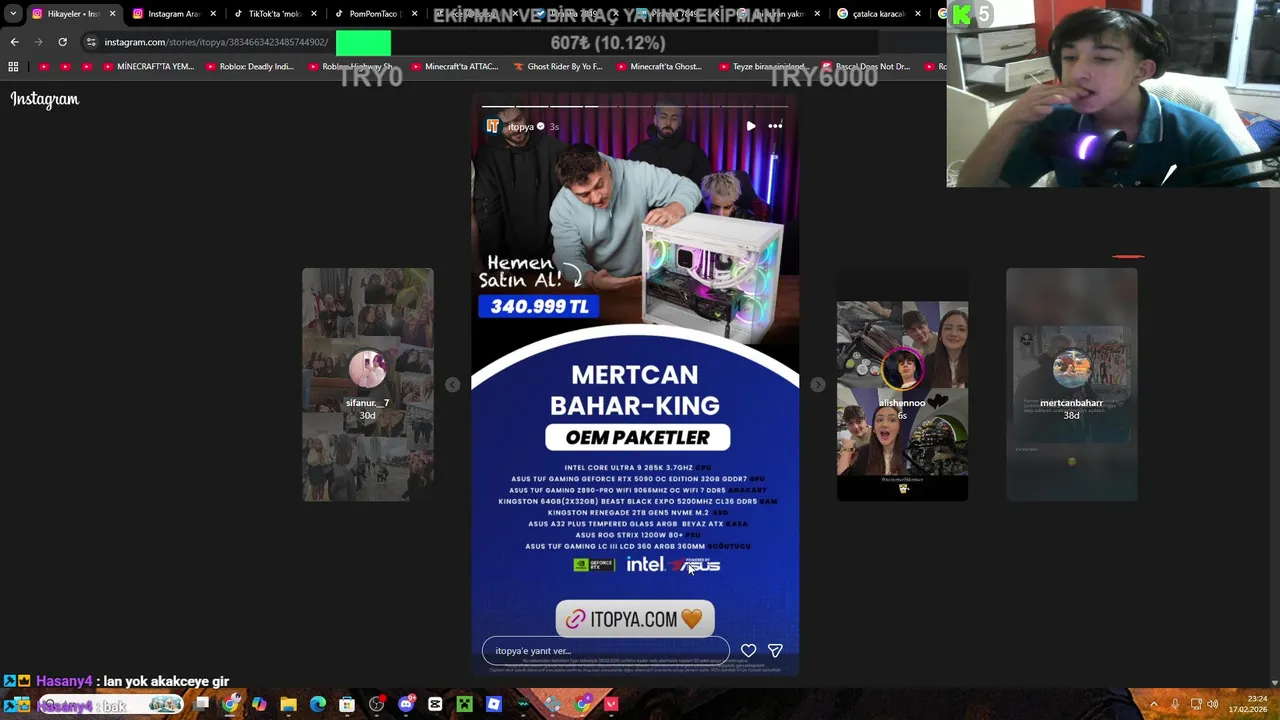Open the mertcanbaharr story preview
The height and width of the screenshot is (720, 1280).
(1071, 385)
